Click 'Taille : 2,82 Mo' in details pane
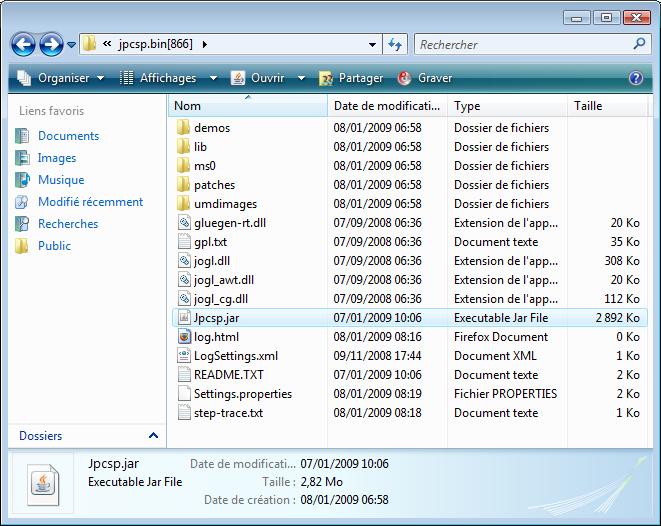Viewport: 661px width, 526px height. (x=302, y=481)
